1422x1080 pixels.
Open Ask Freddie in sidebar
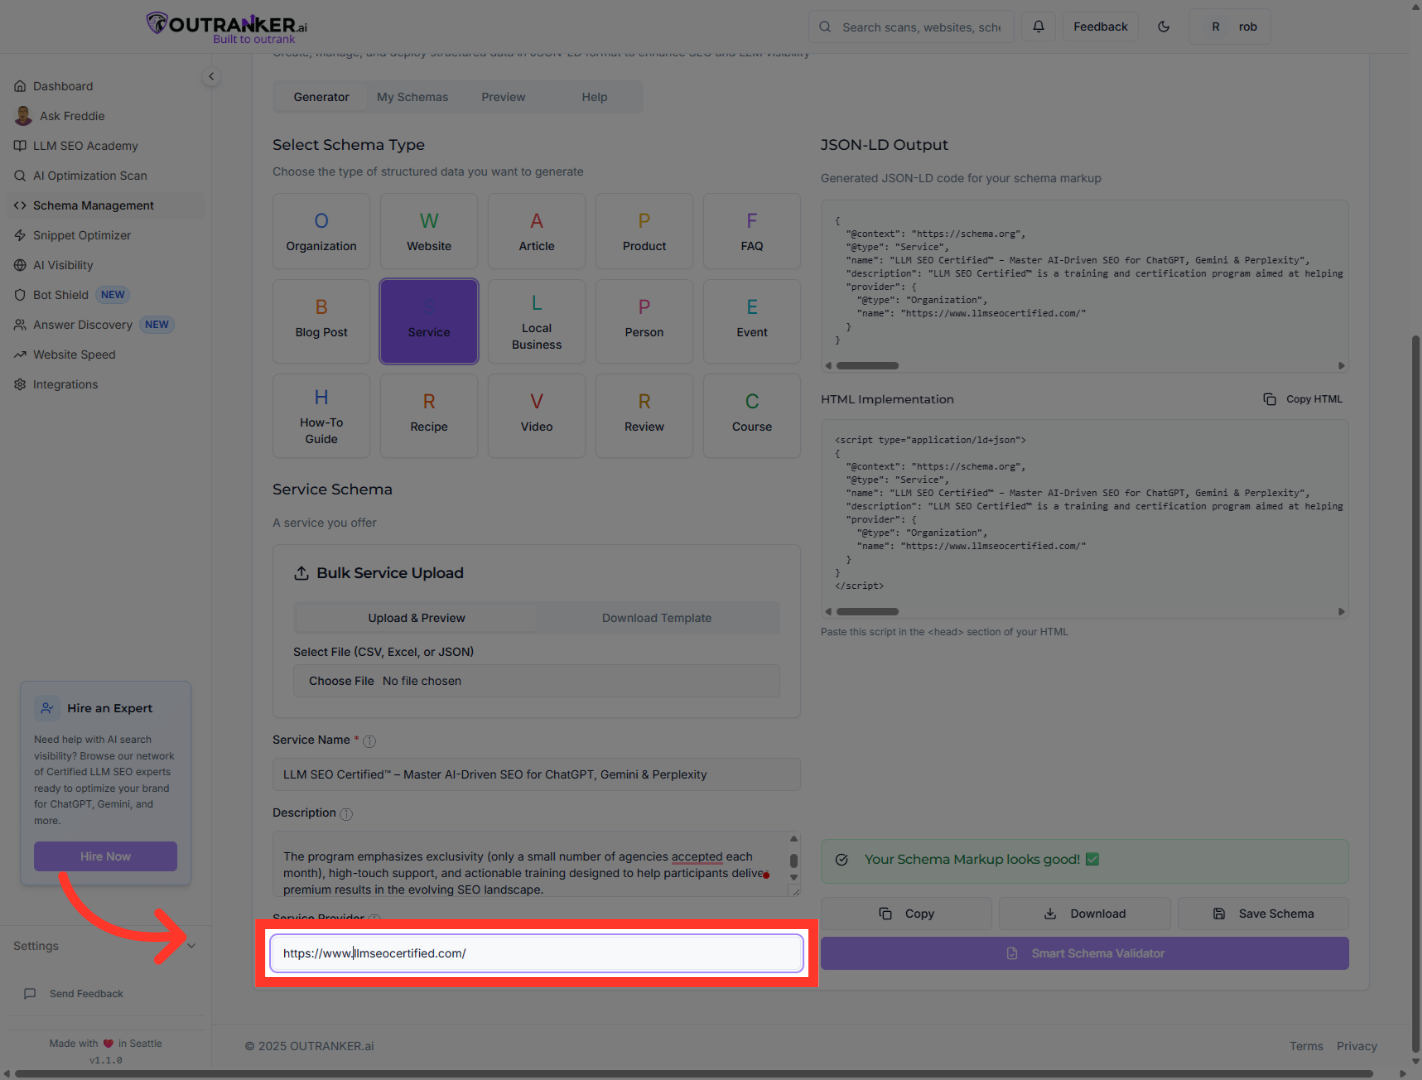click(71, 116)
